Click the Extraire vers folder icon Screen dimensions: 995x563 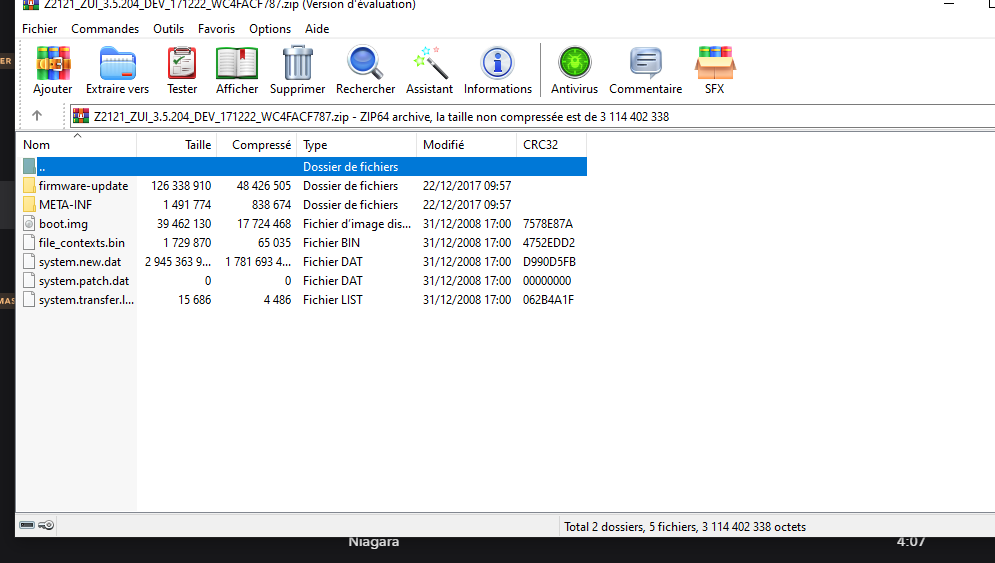(117, 63)
